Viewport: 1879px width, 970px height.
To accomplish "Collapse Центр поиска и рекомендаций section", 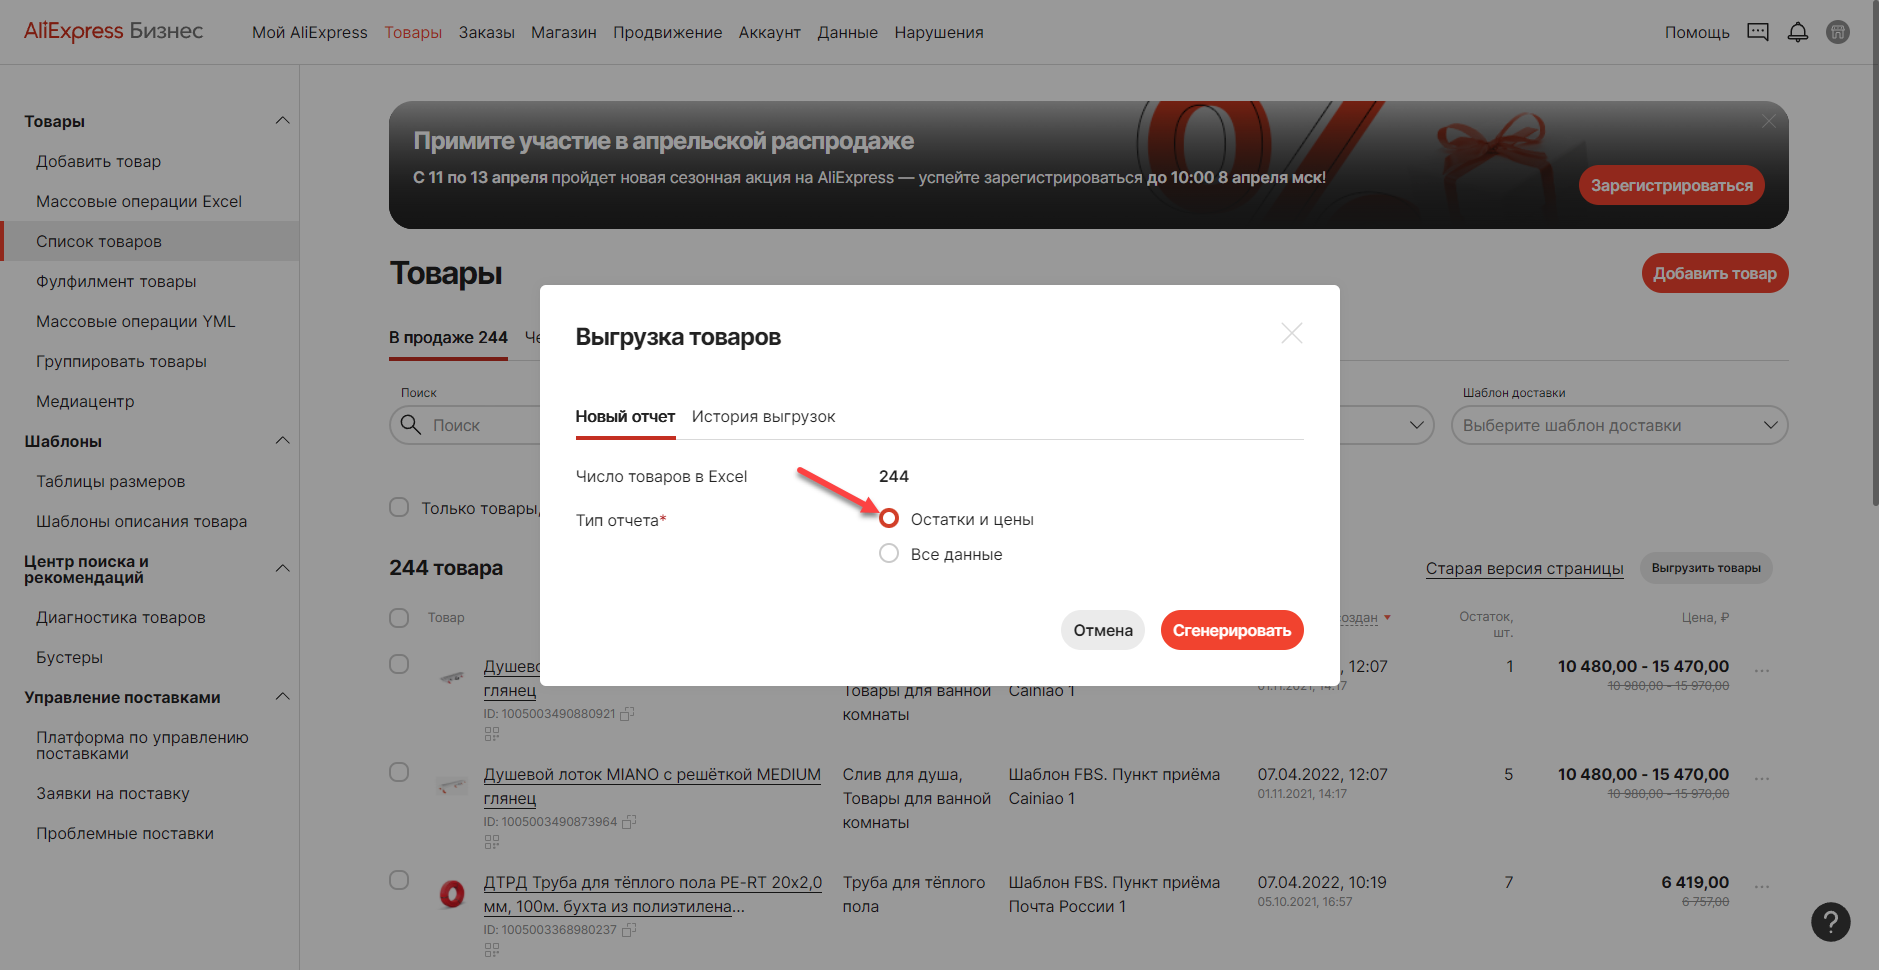I will coord(283,569).
